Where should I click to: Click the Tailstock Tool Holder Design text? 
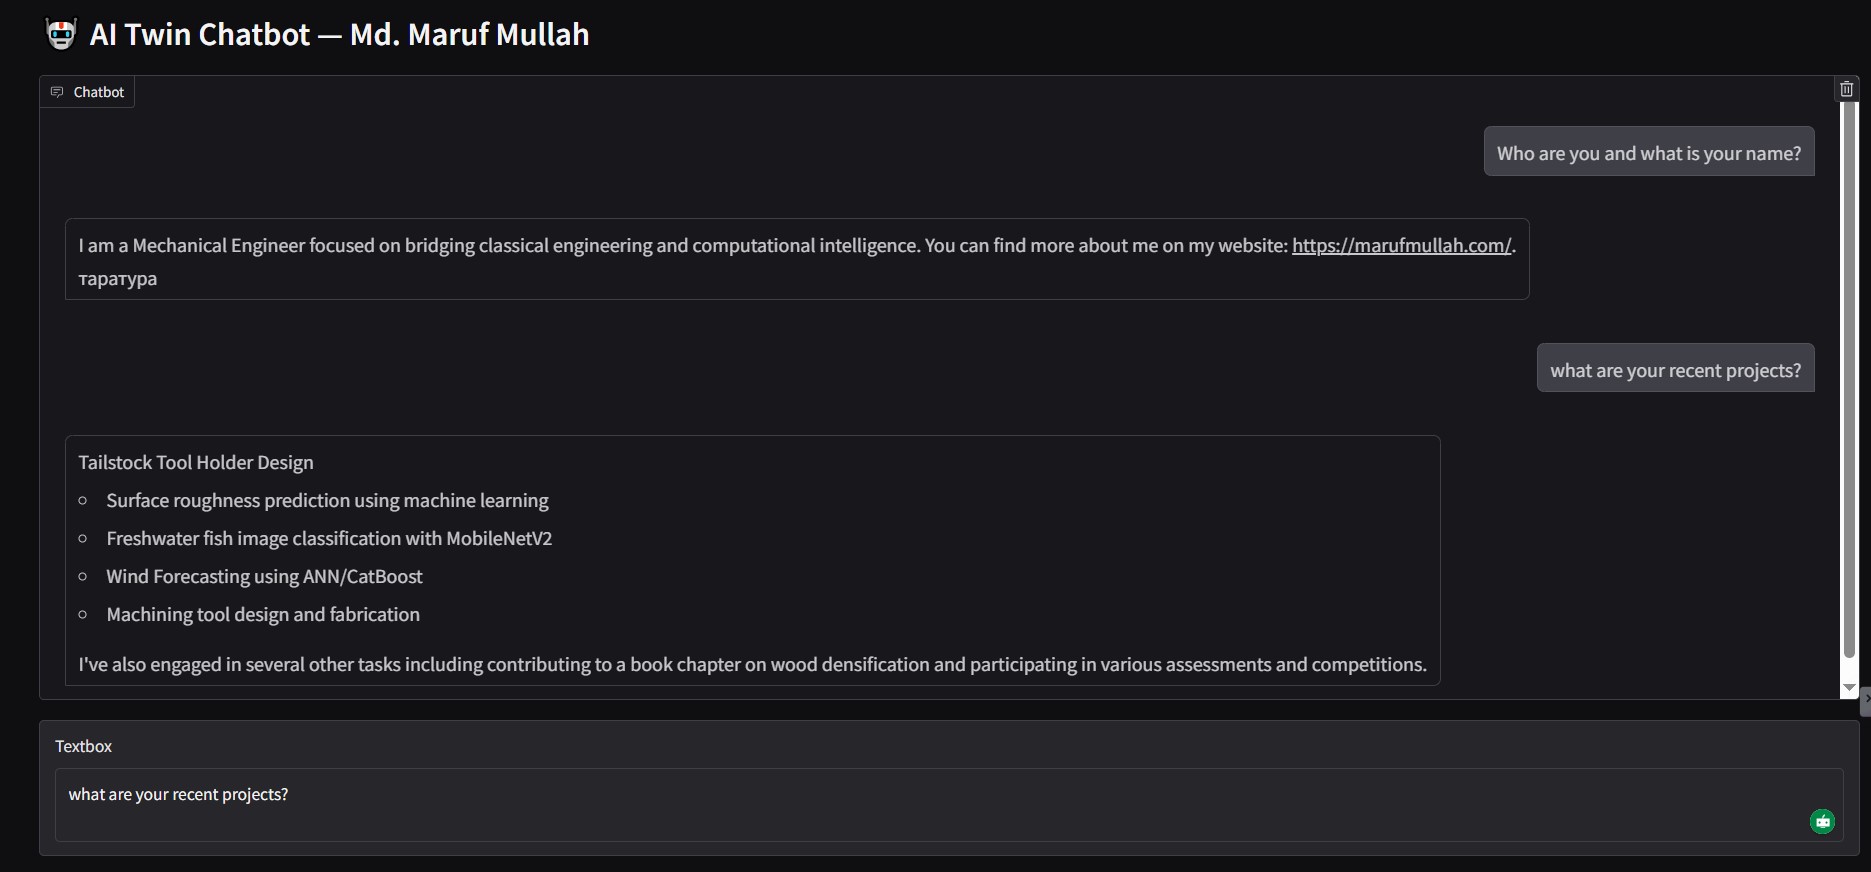pos(196,463)
